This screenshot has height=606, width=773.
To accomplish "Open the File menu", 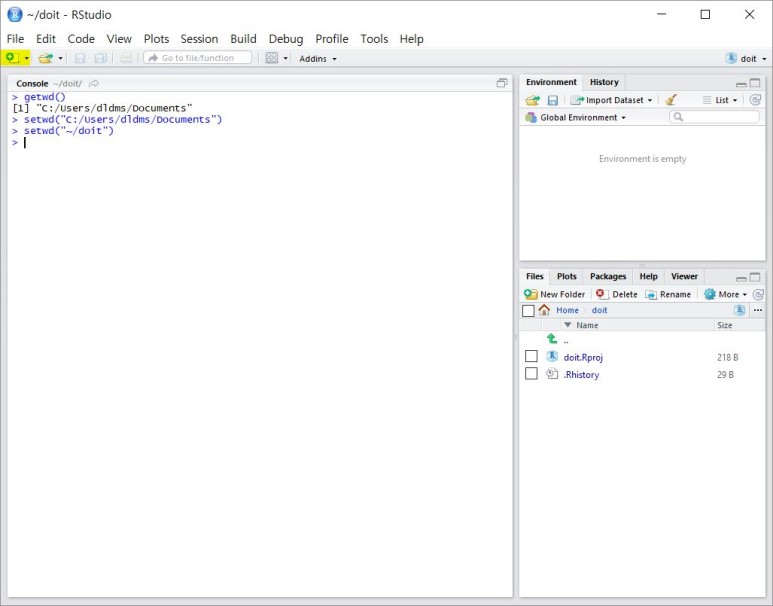I will click(x=15, y=39).
